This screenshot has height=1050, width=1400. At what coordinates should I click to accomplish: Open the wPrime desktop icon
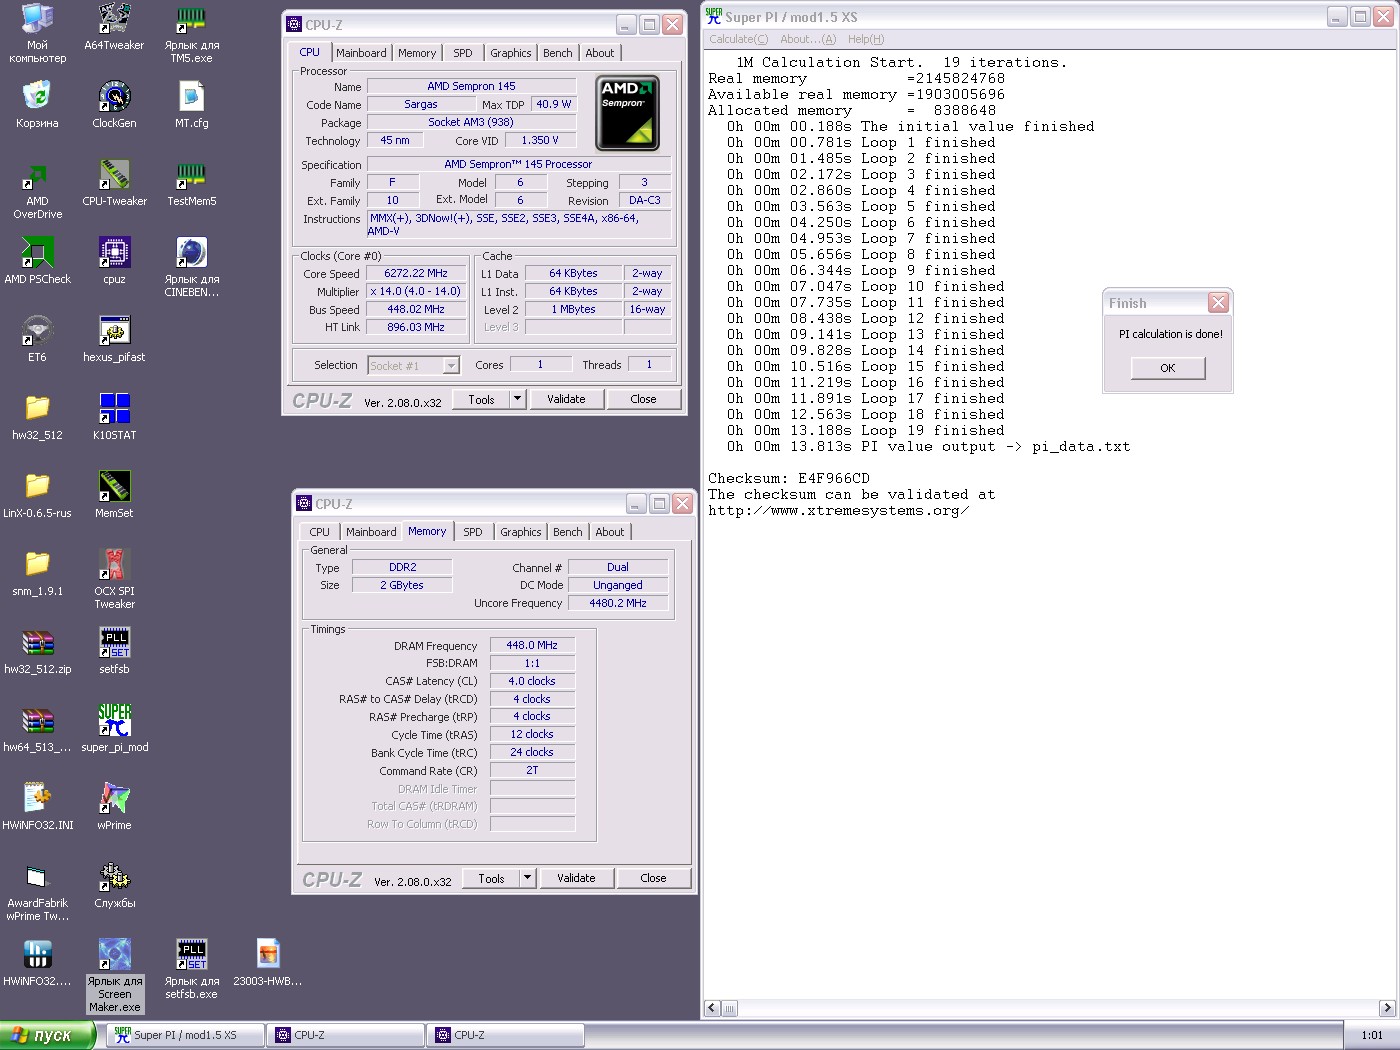click(114, 799)
